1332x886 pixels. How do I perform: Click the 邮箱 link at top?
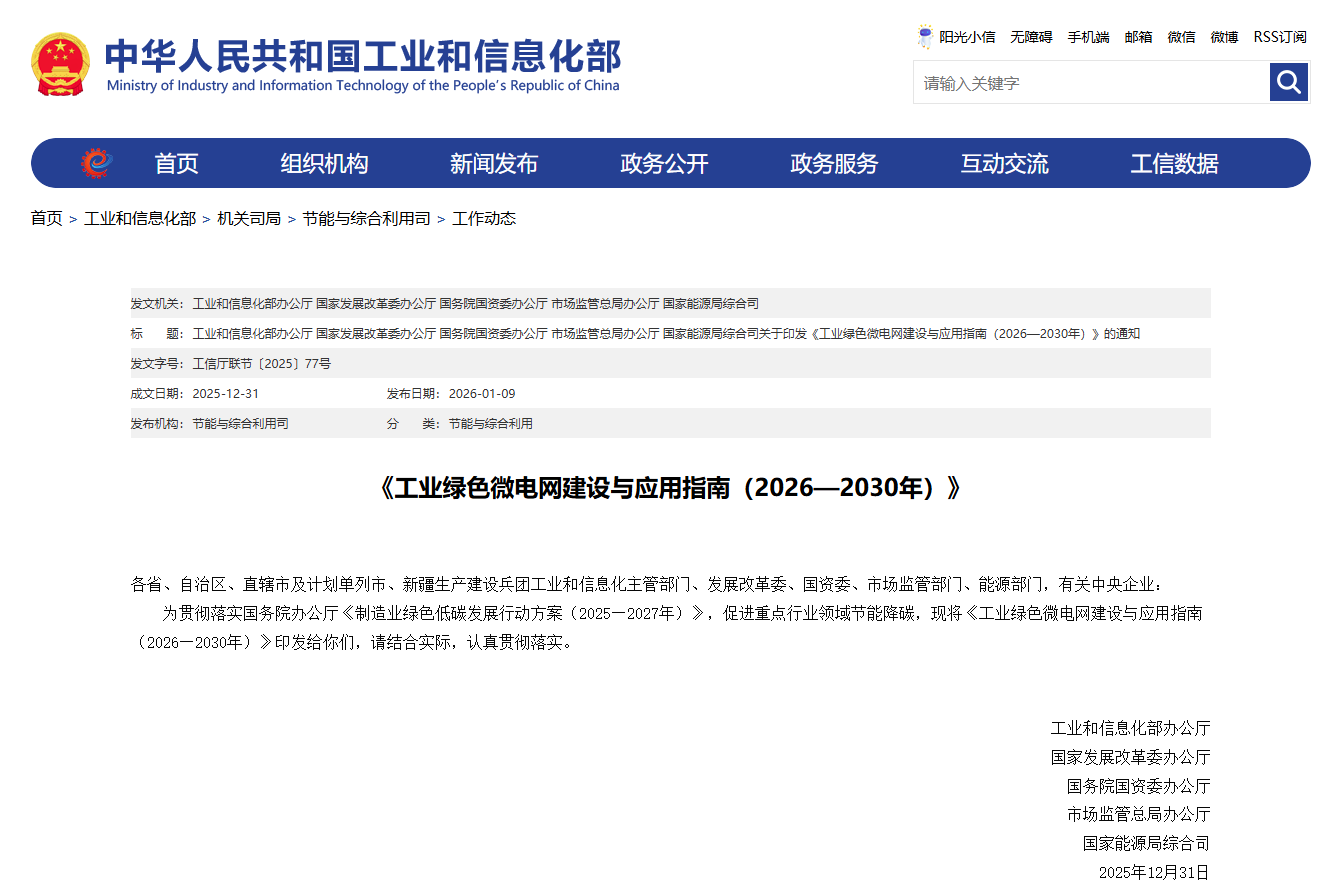coord(1138,37)
